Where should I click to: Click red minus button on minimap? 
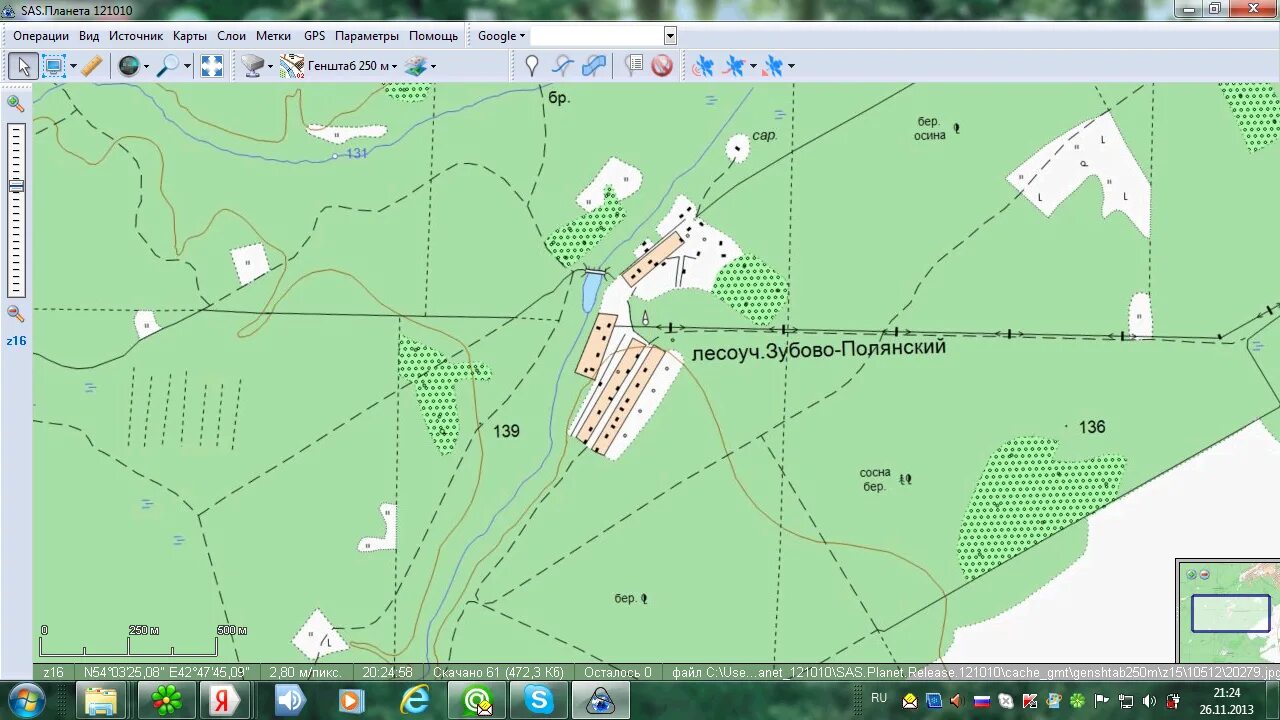(x=1204, y=575)
